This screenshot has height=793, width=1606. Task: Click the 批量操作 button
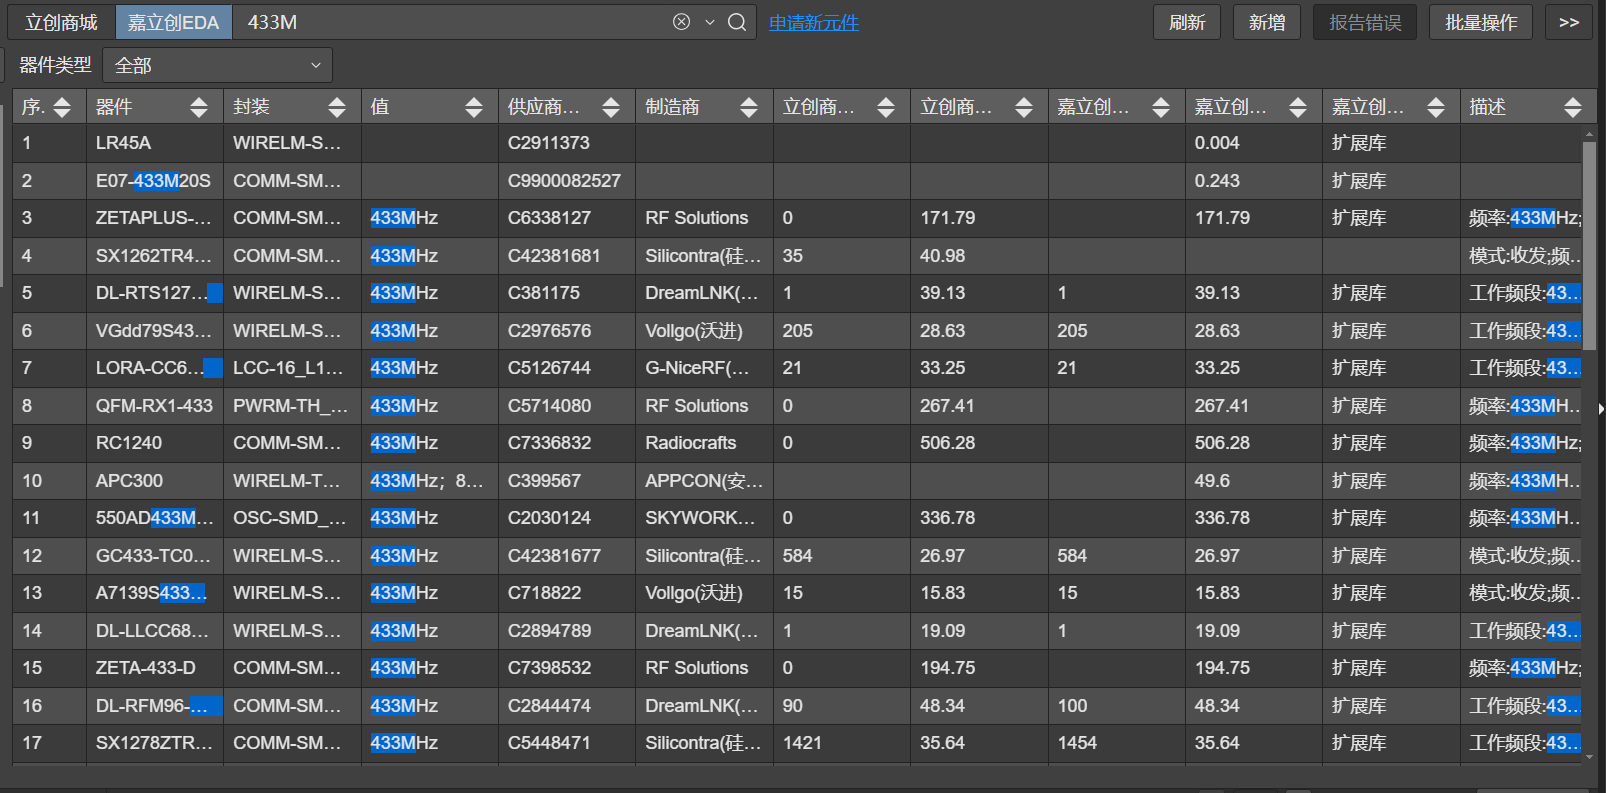click(x=1481, y=22)
